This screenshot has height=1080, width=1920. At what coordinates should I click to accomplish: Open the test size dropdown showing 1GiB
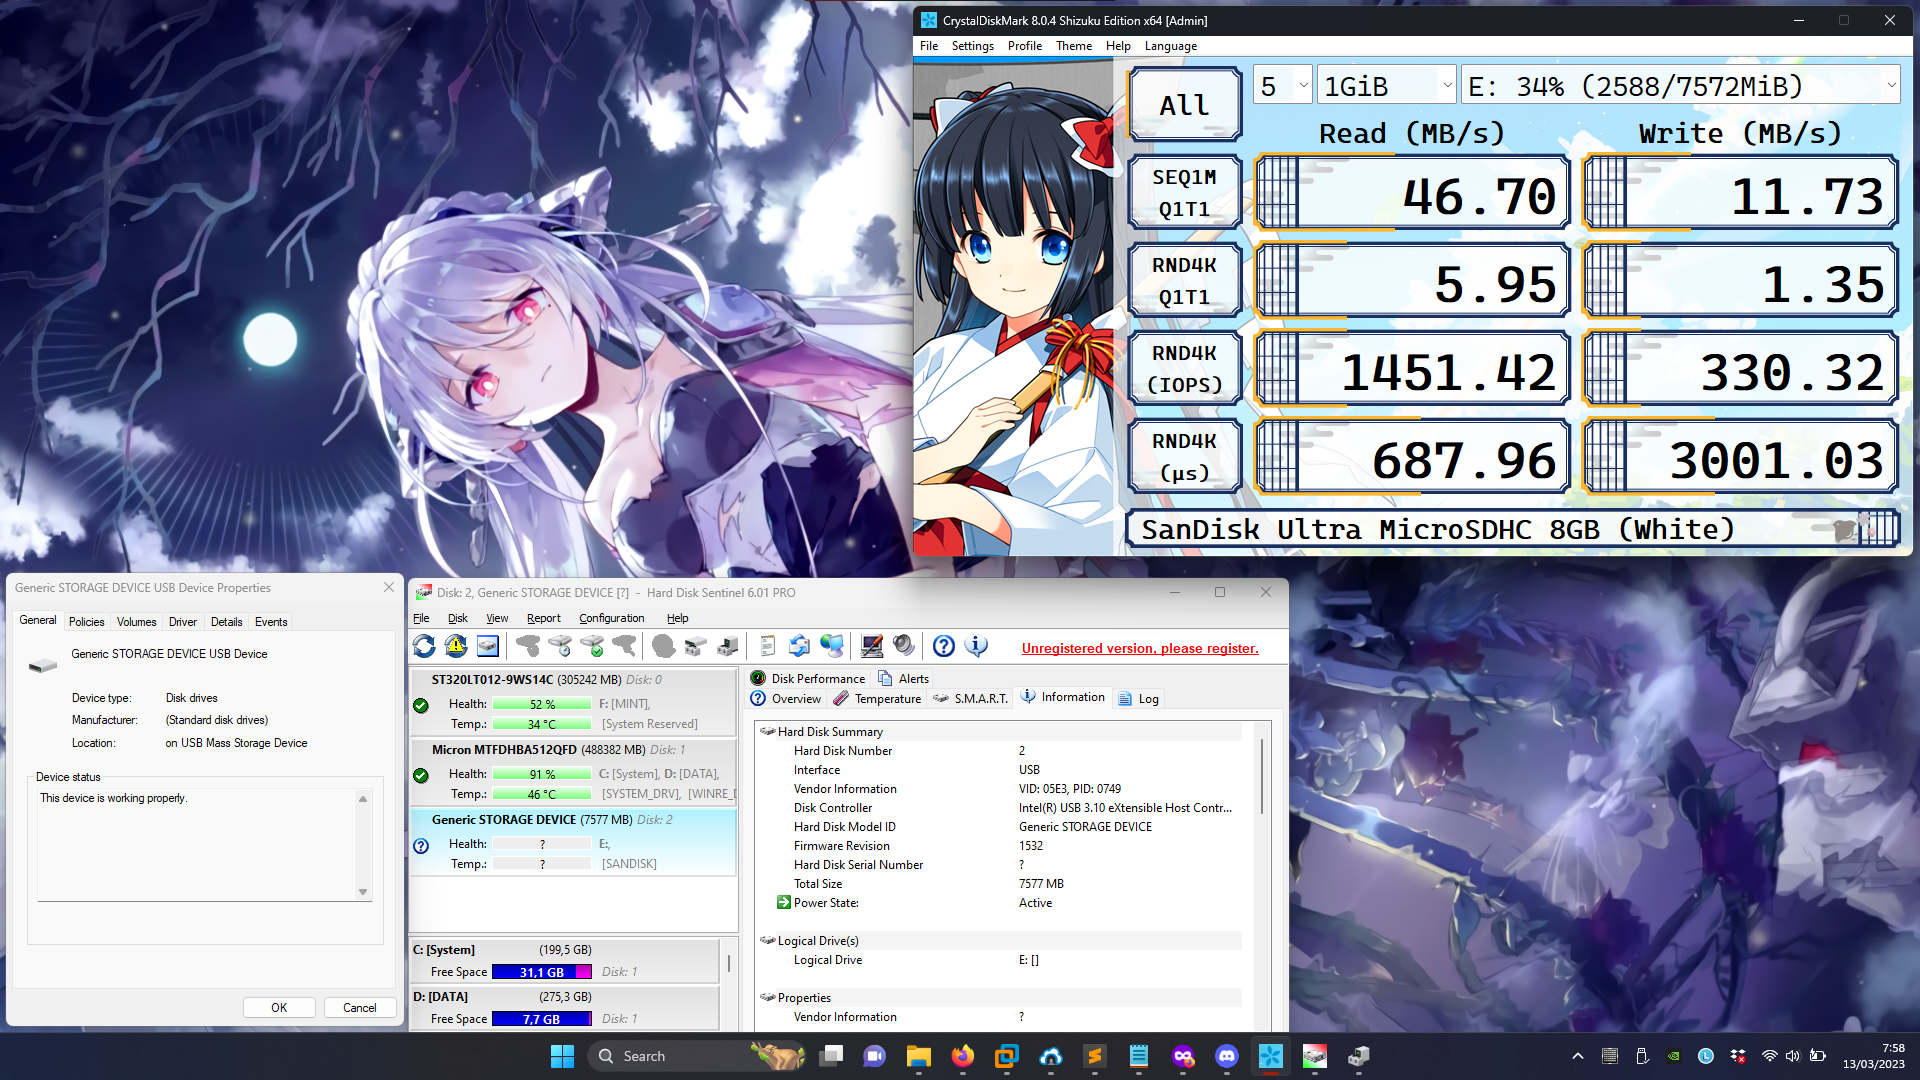point(1386,86)
